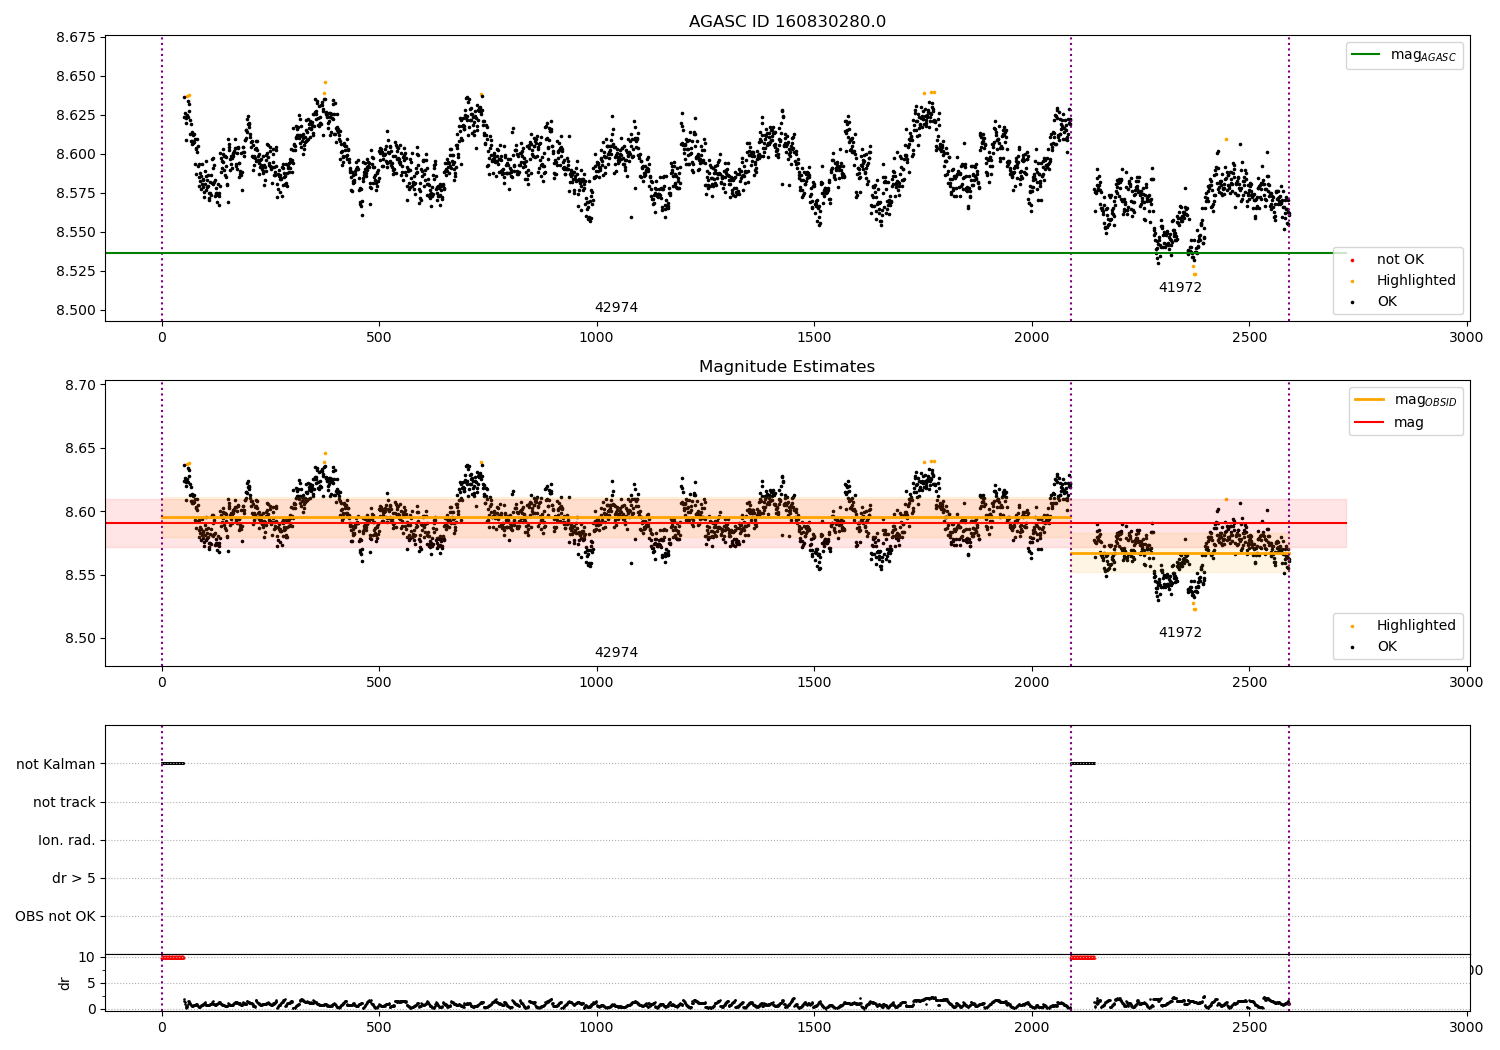Click obsid label 42974 in Magnitude Estimates plot

(x=616, y=653)
